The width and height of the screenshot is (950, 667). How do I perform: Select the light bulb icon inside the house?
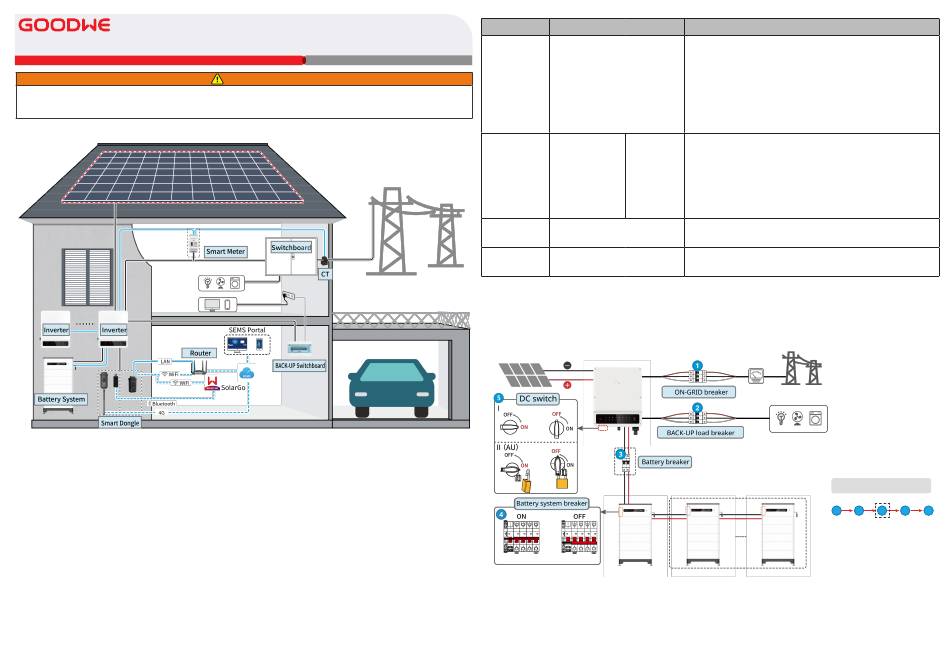point(208,283)
